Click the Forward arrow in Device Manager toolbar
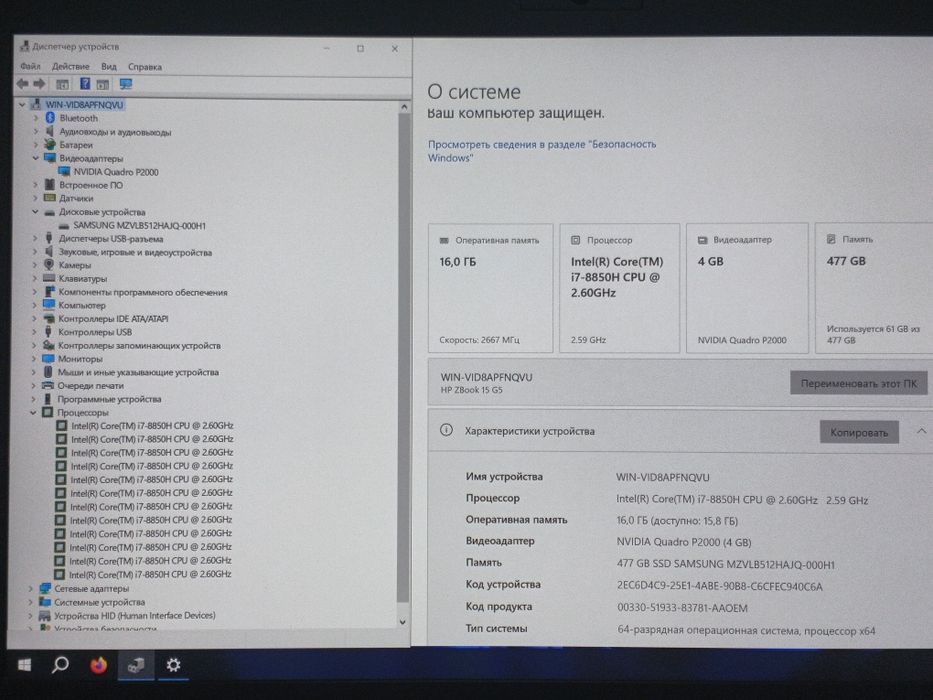Image resolution: width=933 pixels, height=700 pixels. 39,84
